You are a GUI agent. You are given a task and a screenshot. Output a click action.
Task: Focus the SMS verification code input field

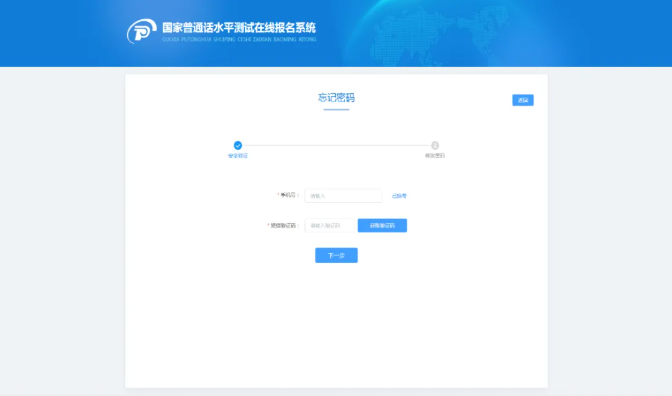click(x=330, y=225)
